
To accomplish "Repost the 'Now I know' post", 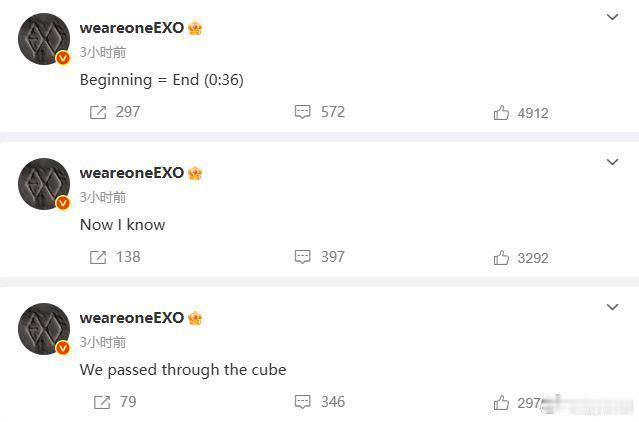I will 98,257.
